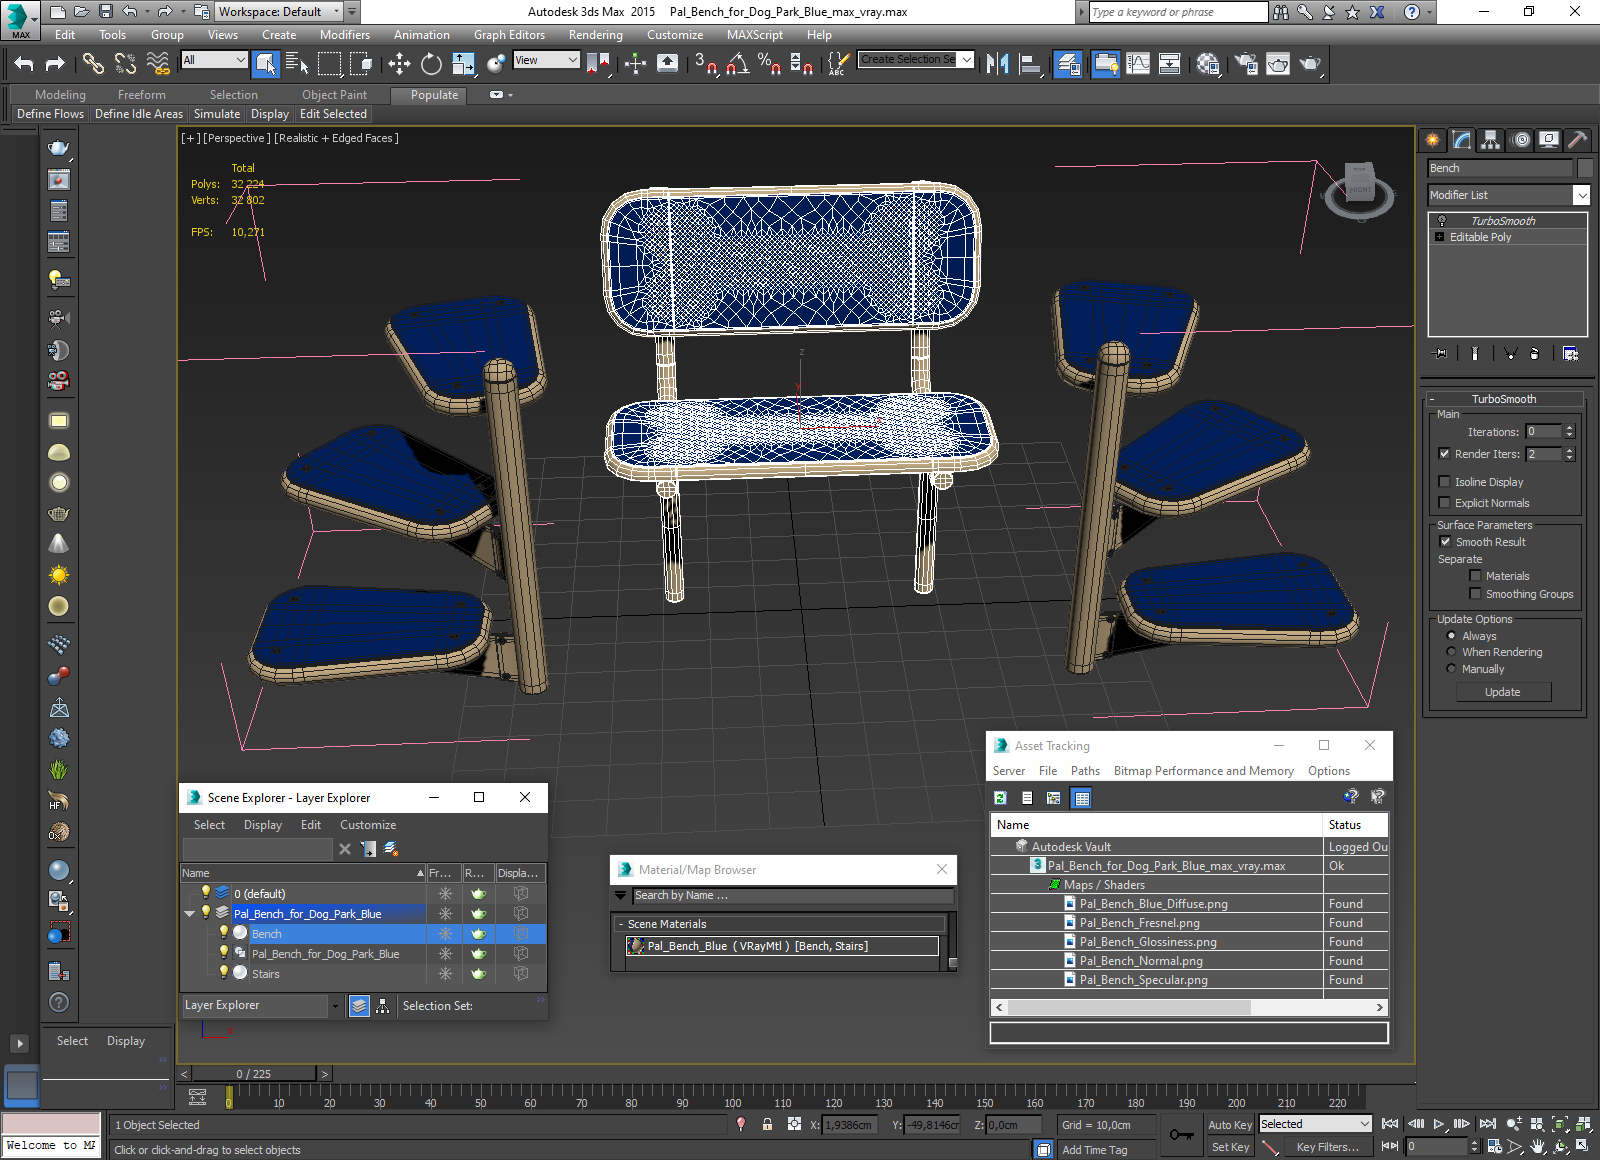Switch to the Modify command panel
The height and width of the screenshot is (1160, 1600).
click(x=1462, y=140)
